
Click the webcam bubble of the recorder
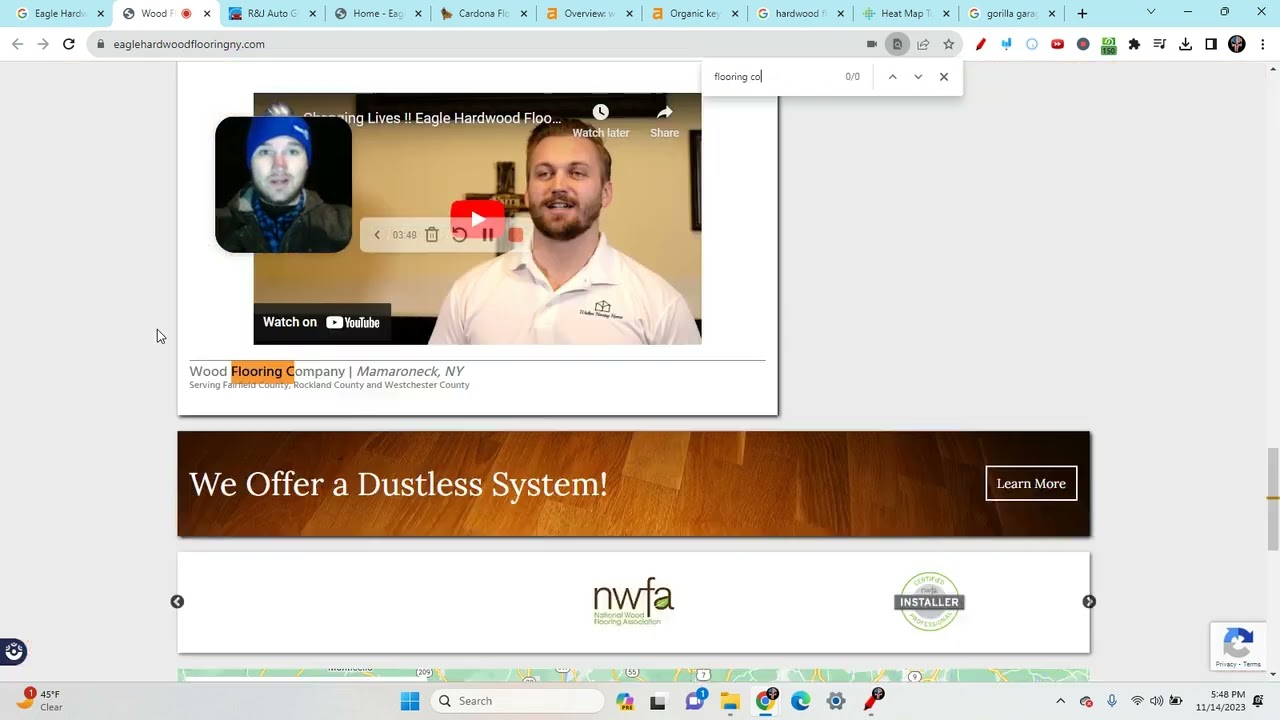point(283,184)
